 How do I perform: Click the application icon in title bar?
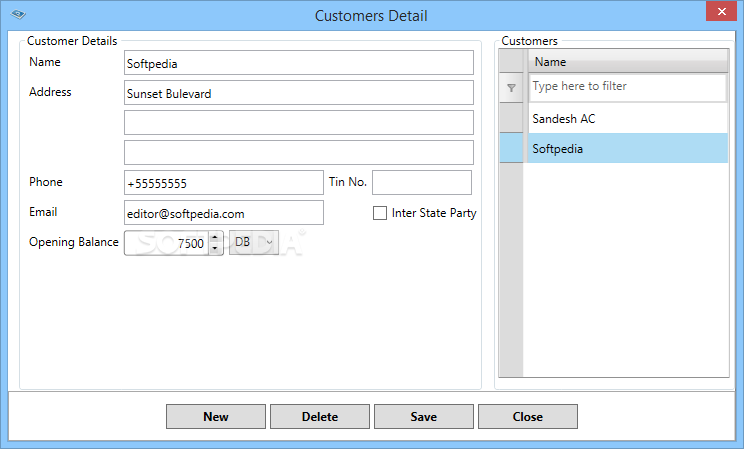[x=18, y=14]
